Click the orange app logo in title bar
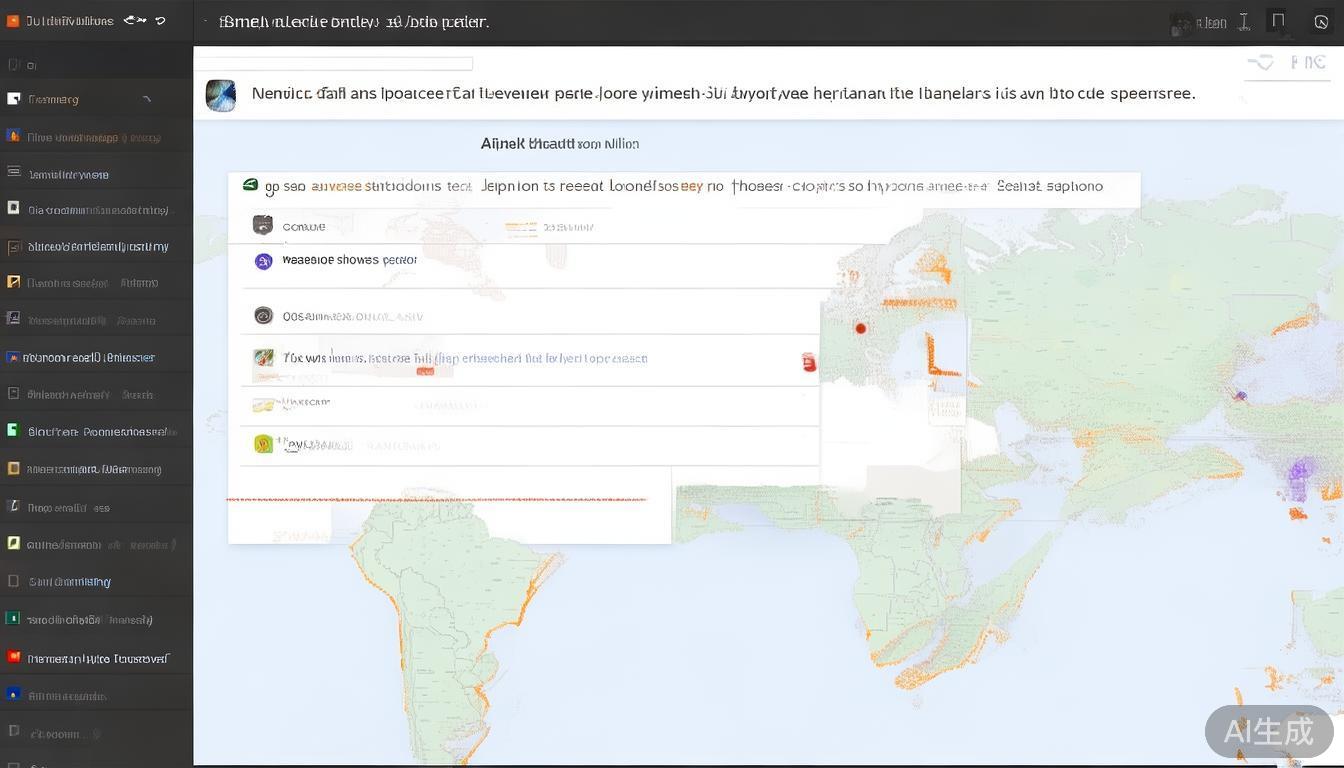Viewport: 1344px width, 768px height. [12, 21]
